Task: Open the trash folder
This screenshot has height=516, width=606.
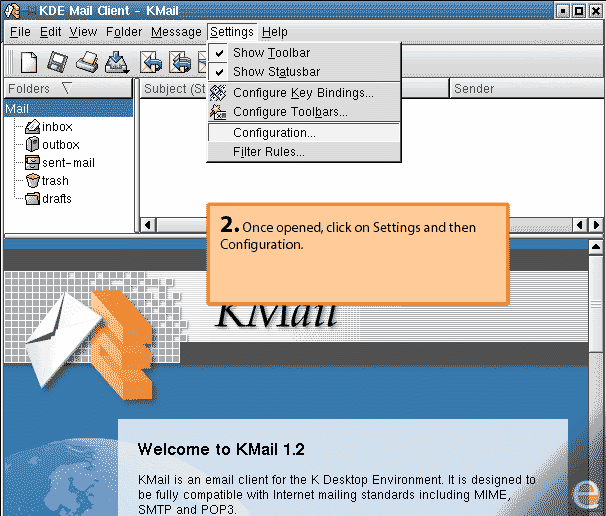Action: pyautogui.click(x=55, y=181)
